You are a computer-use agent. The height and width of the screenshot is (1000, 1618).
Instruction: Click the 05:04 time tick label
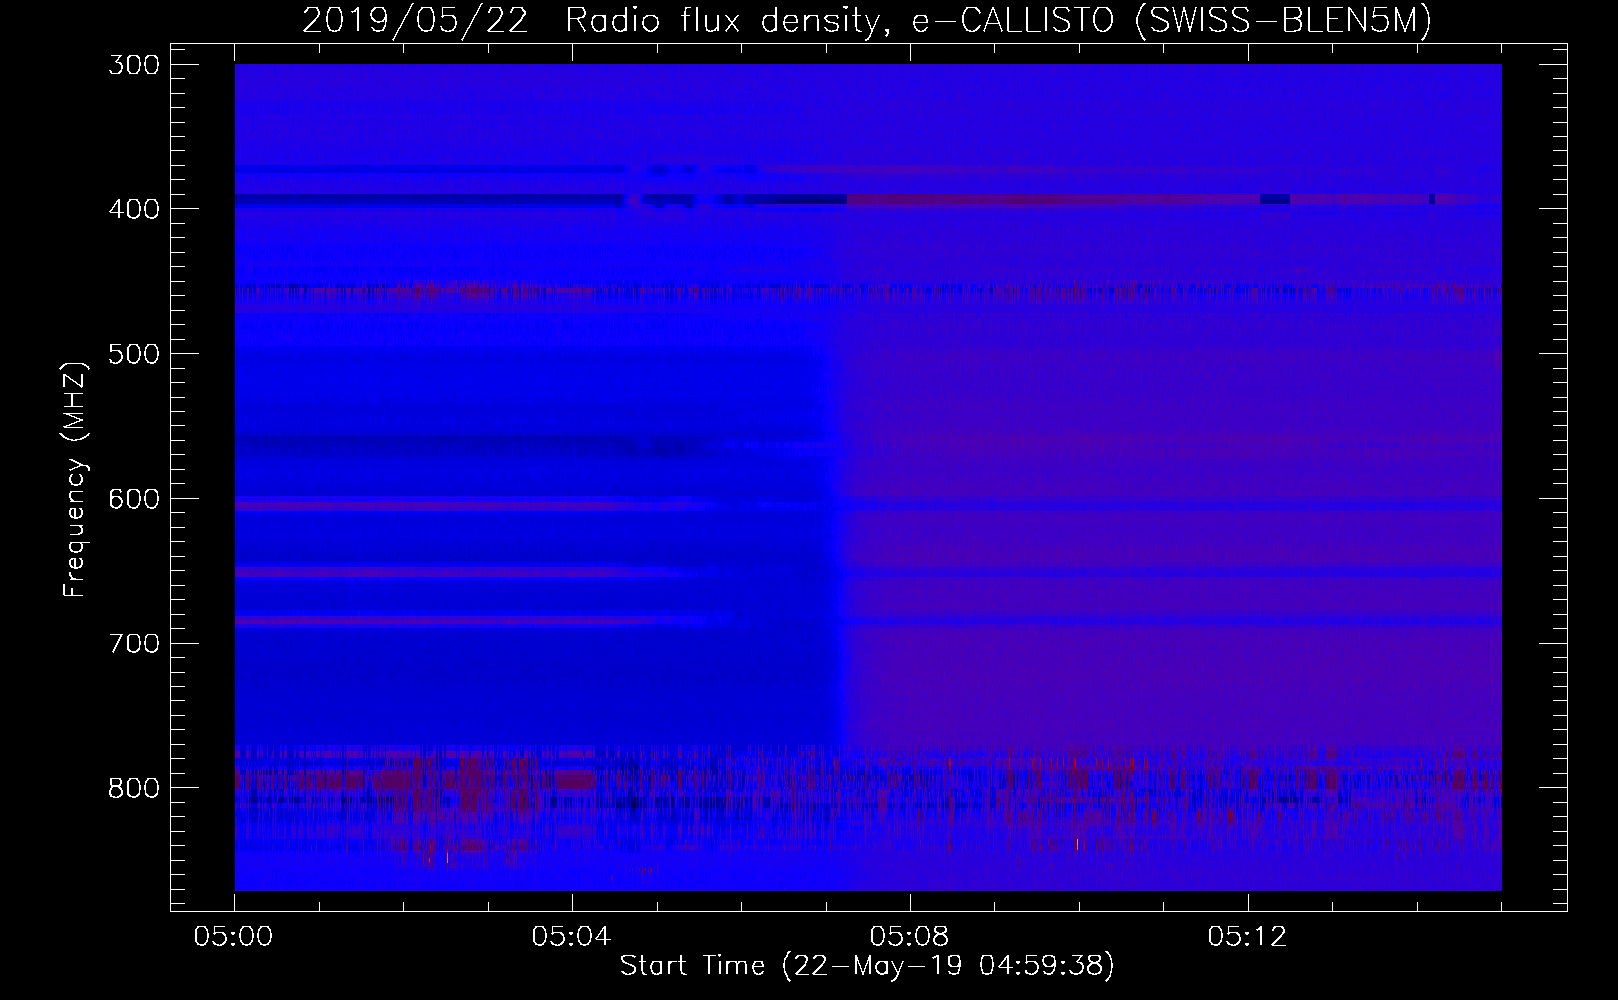click(572, 937)
